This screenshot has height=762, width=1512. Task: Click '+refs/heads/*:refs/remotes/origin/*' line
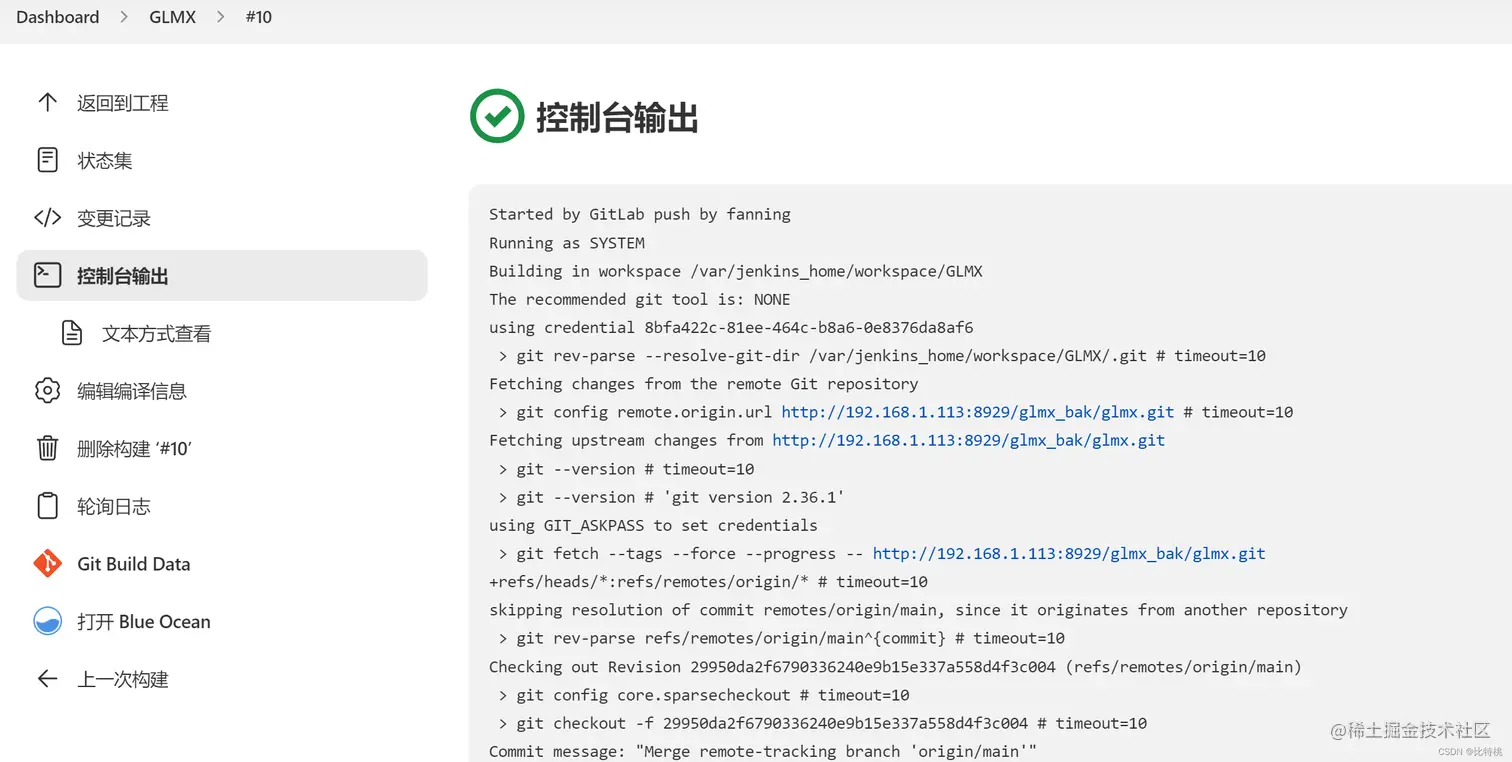708,581
